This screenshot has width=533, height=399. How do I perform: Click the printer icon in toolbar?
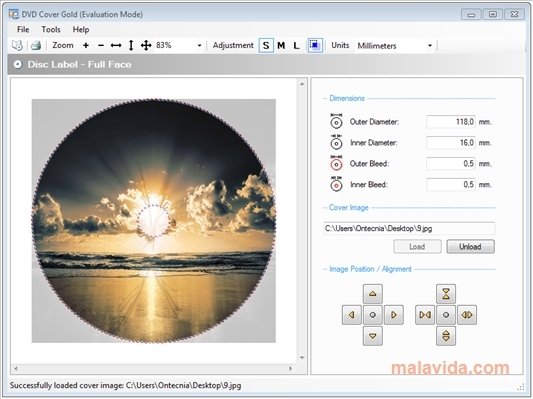(36, 45)
